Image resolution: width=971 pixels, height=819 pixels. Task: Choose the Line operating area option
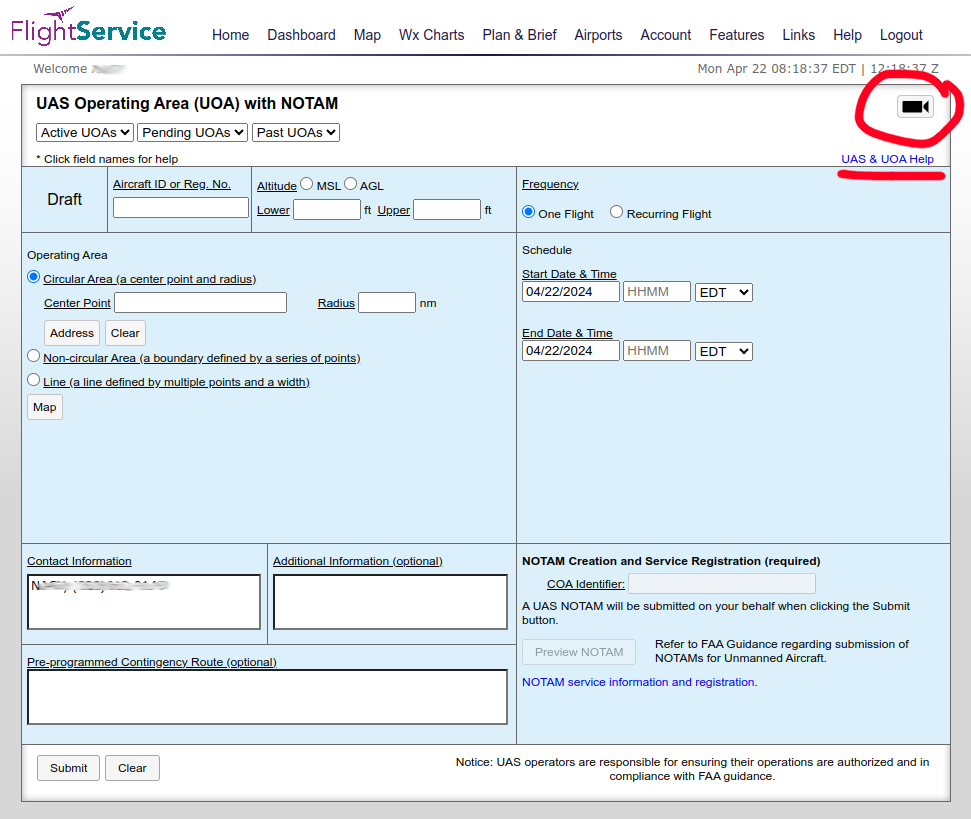click(x=33, y=381)
